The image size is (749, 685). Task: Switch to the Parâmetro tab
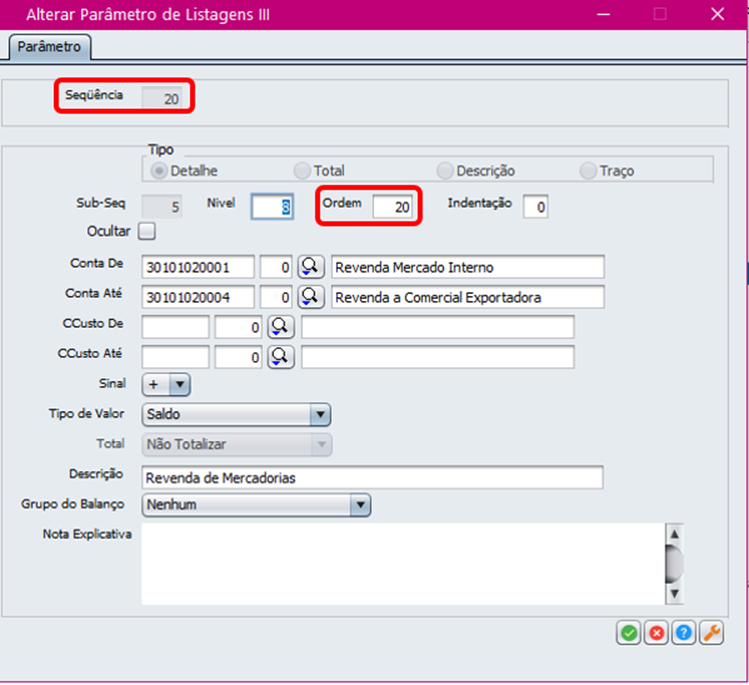coord(49,46)
